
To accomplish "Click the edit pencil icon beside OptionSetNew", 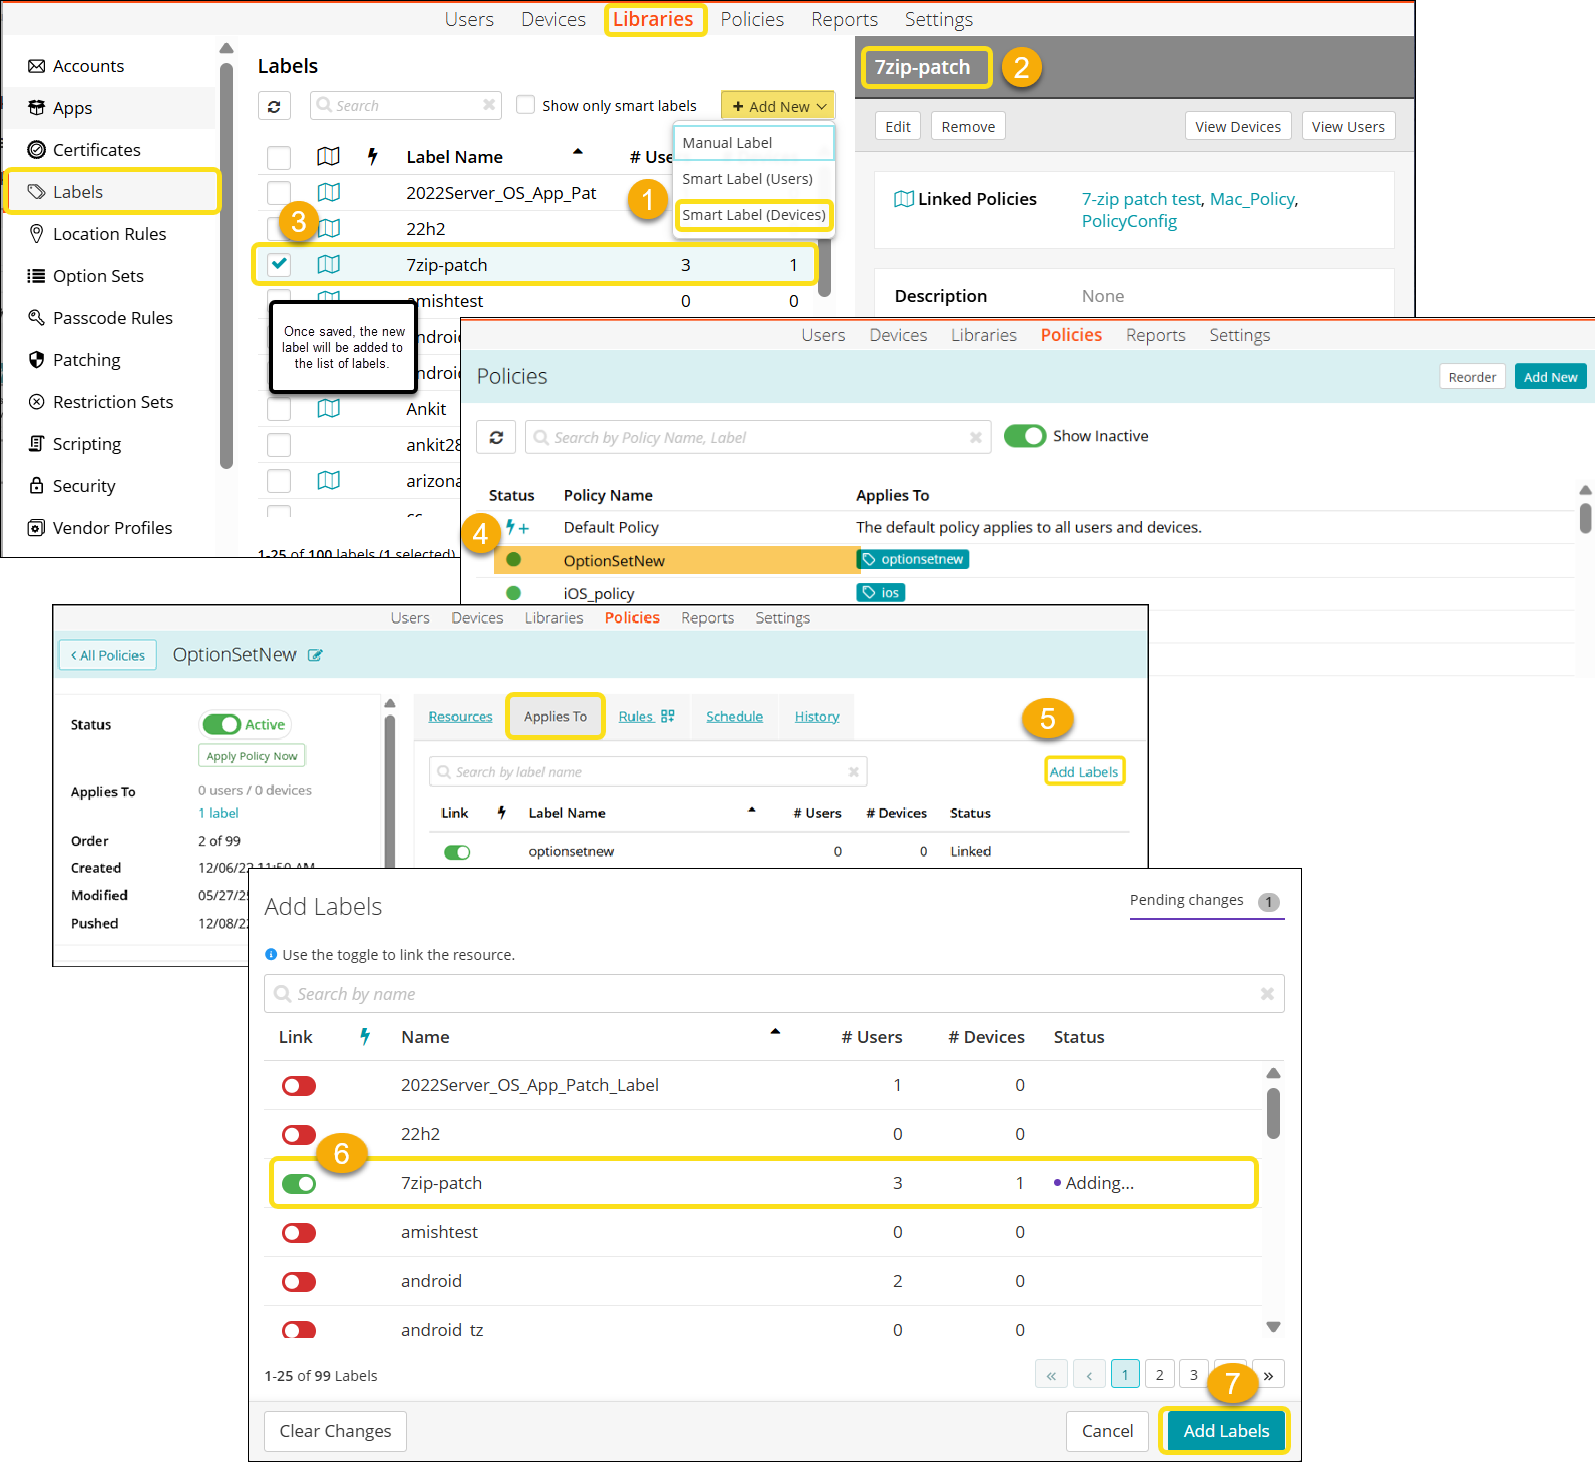I will pyautogui.click(x=315, y=656).
